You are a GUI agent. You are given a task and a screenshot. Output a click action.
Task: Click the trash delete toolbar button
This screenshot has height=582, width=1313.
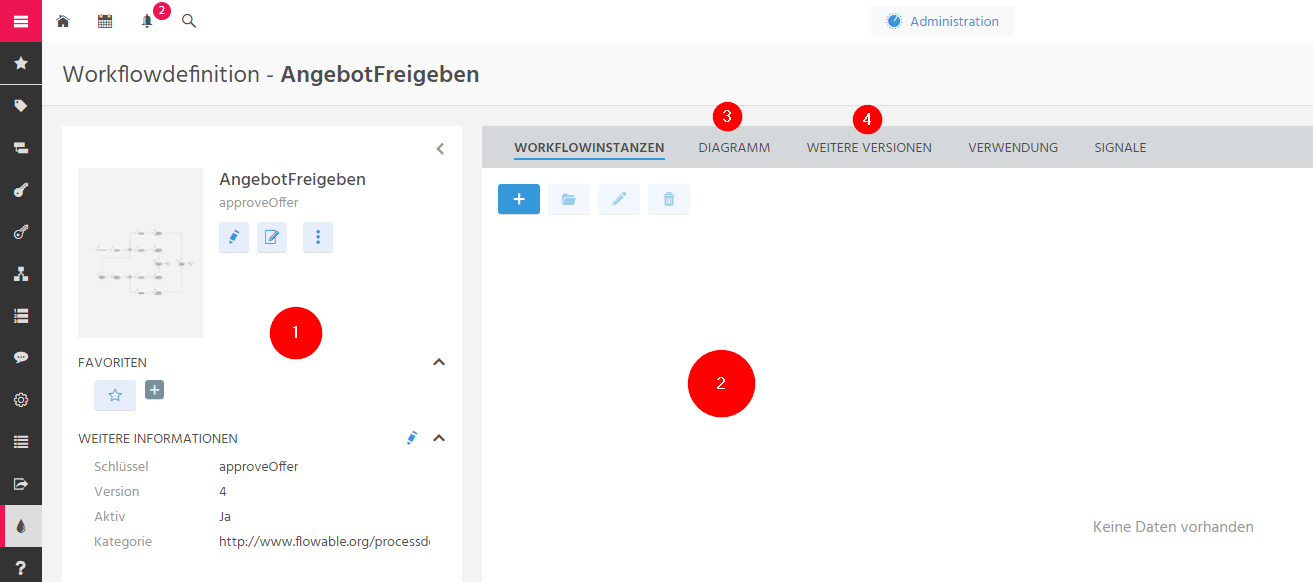(x=669, y=199)
